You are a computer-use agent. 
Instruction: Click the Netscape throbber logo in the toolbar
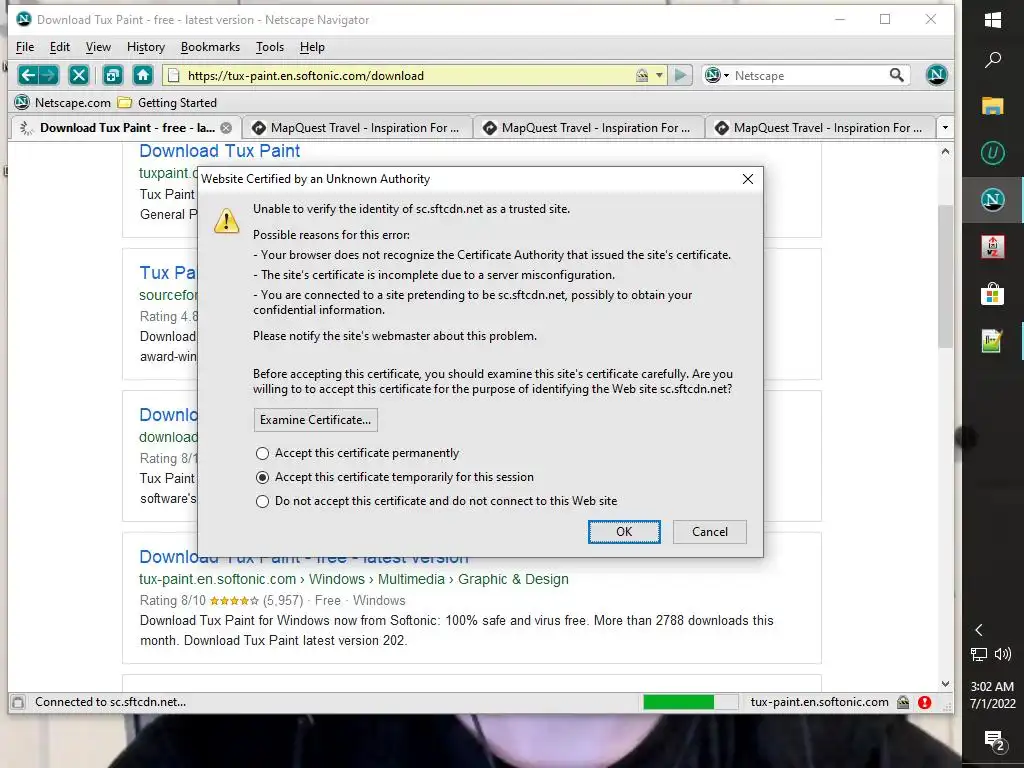click(x=936, y=74)
